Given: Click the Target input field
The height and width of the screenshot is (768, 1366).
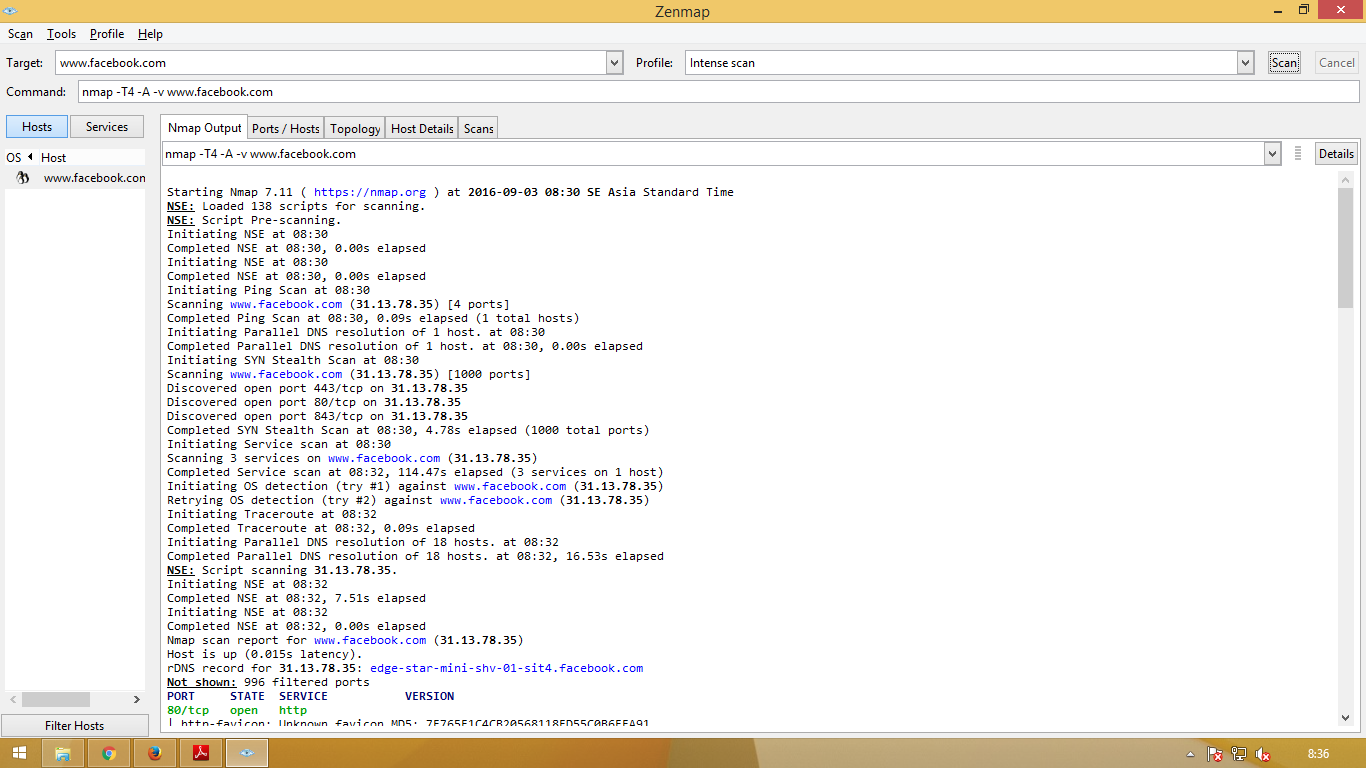Looking at the screenshot, I should pyautogui.click(x=331, y=63).
